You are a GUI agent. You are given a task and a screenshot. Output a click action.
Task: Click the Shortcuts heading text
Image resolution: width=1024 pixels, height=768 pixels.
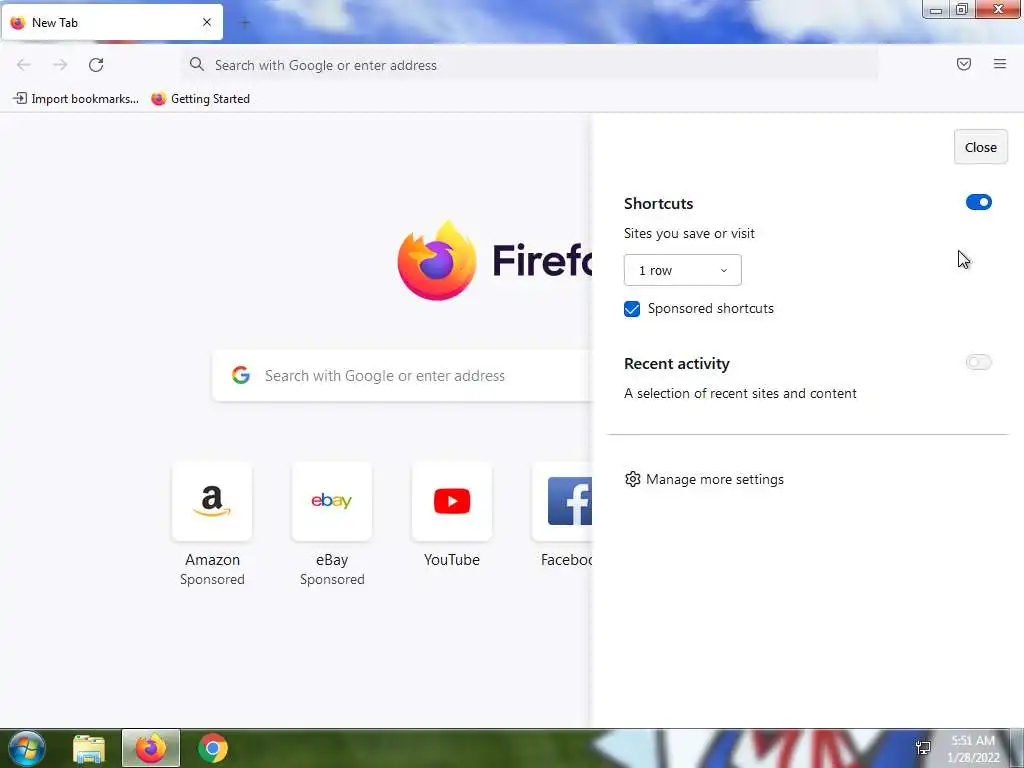pyautogui.click(x=658, y=203)
